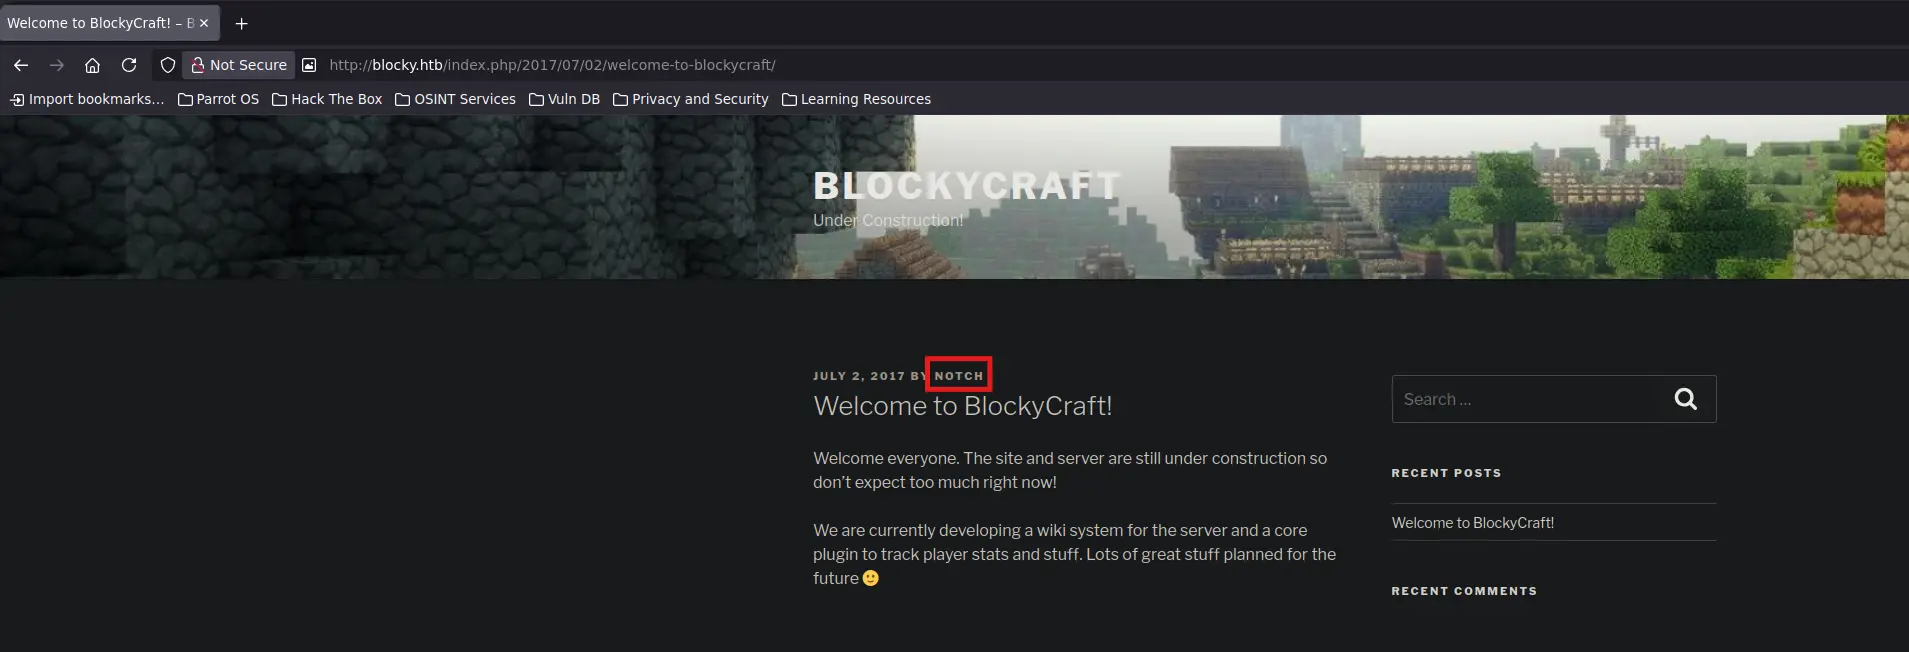Open the browser home page icon

point(92,65)
